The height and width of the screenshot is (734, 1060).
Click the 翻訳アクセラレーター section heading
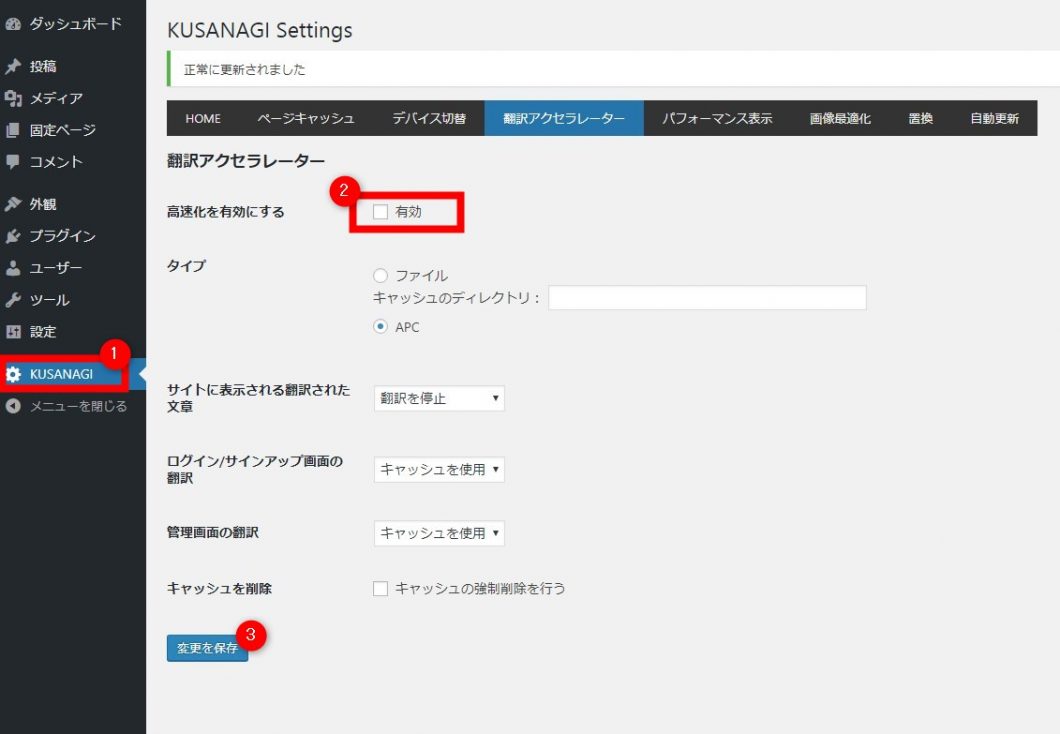pos(246,161)
